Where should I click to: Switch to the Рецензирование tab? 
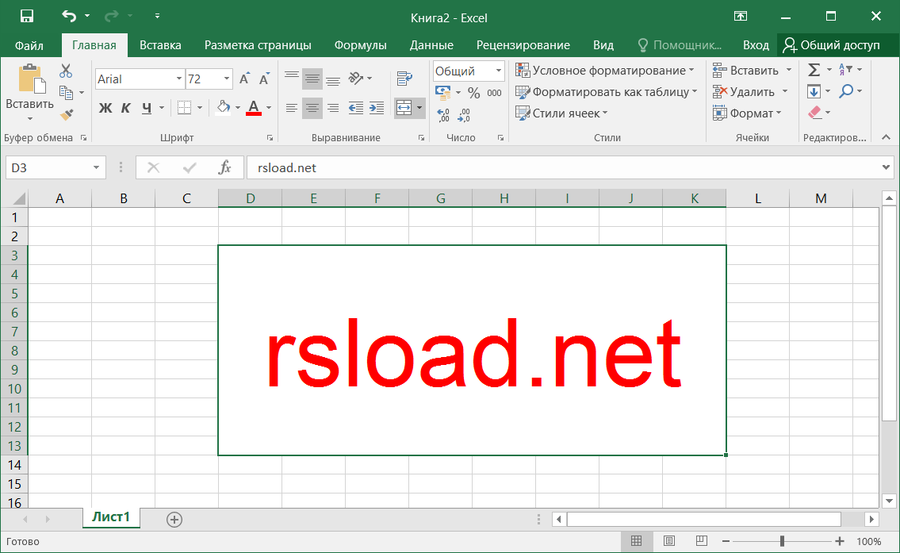point(523,45)
